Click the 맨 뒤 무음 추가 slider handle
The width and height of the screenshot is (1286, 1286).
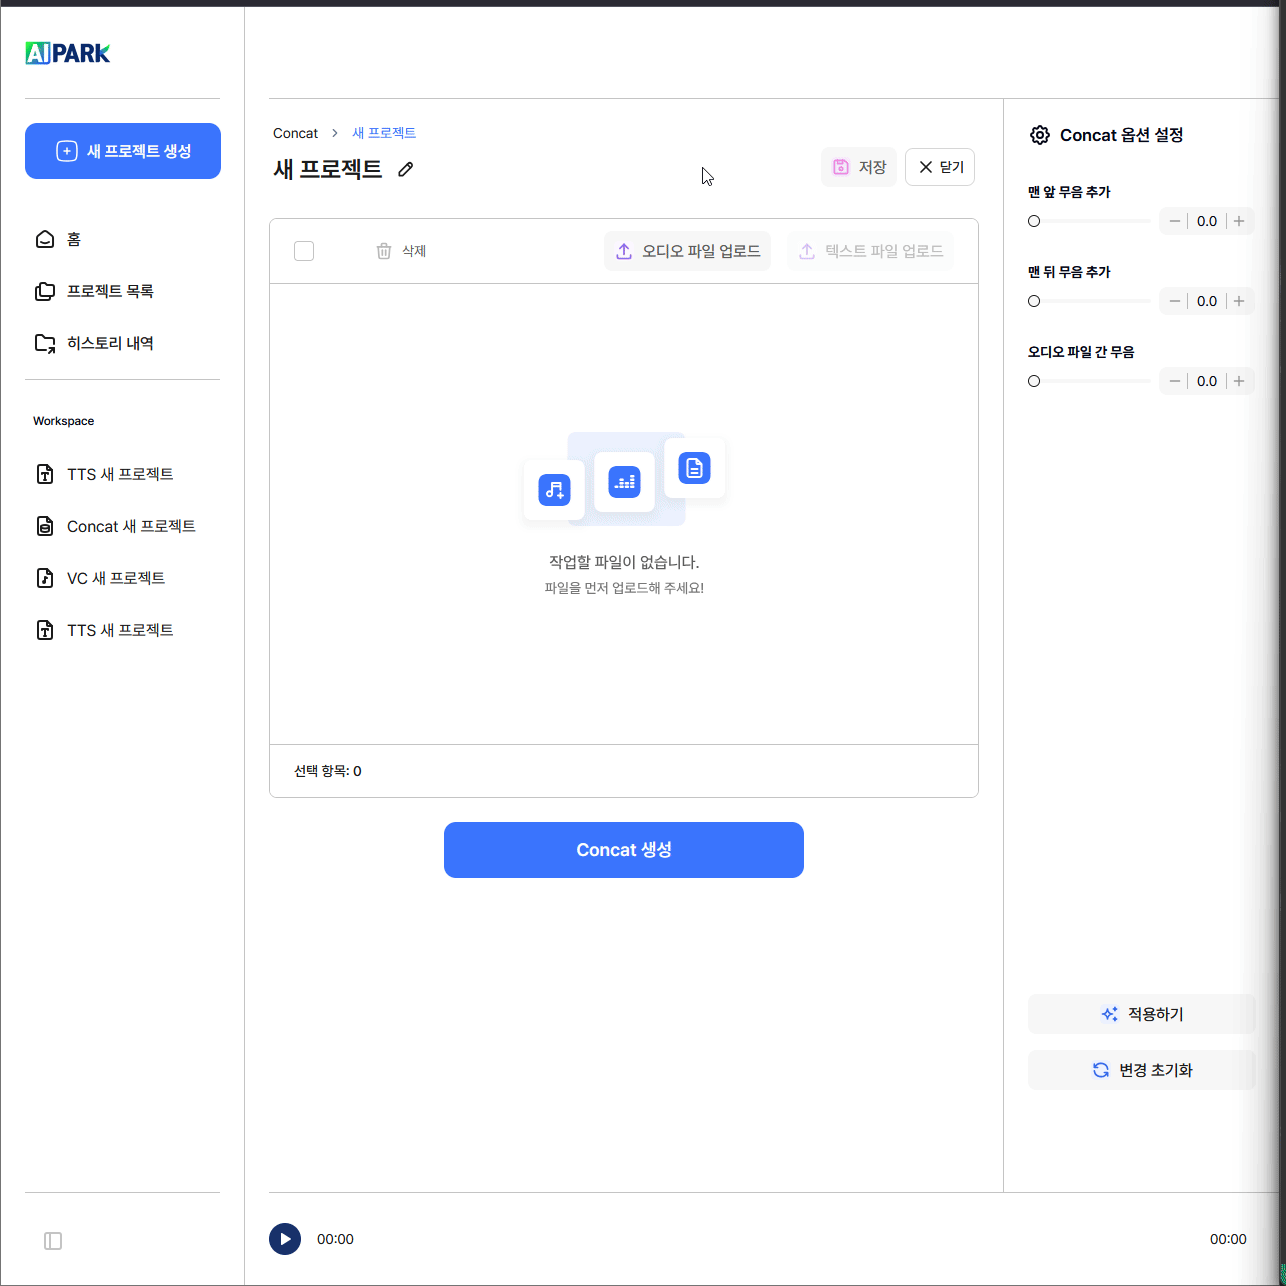[x=1034, y=301]
